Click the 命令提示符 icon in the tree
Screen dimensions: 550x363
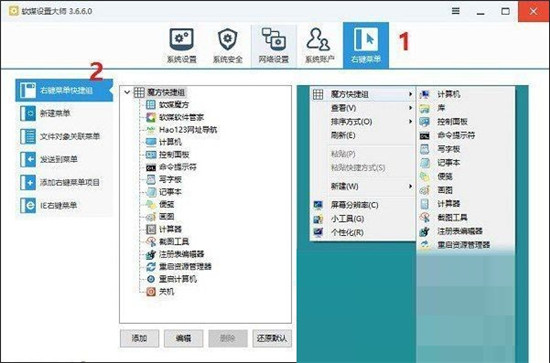tap(151, 167)
